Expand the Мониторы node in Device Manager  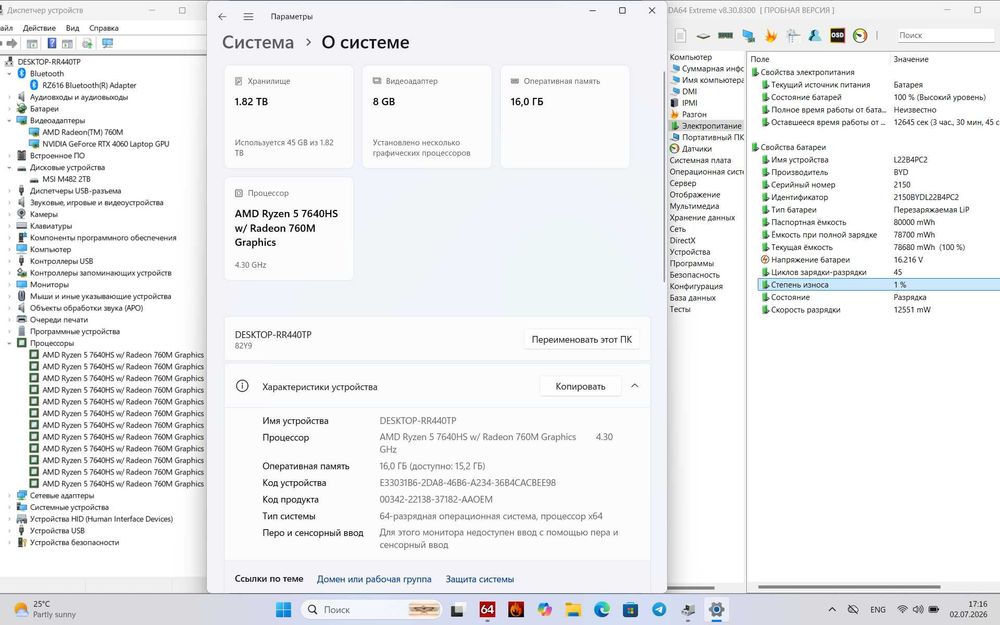pos(10,284)
